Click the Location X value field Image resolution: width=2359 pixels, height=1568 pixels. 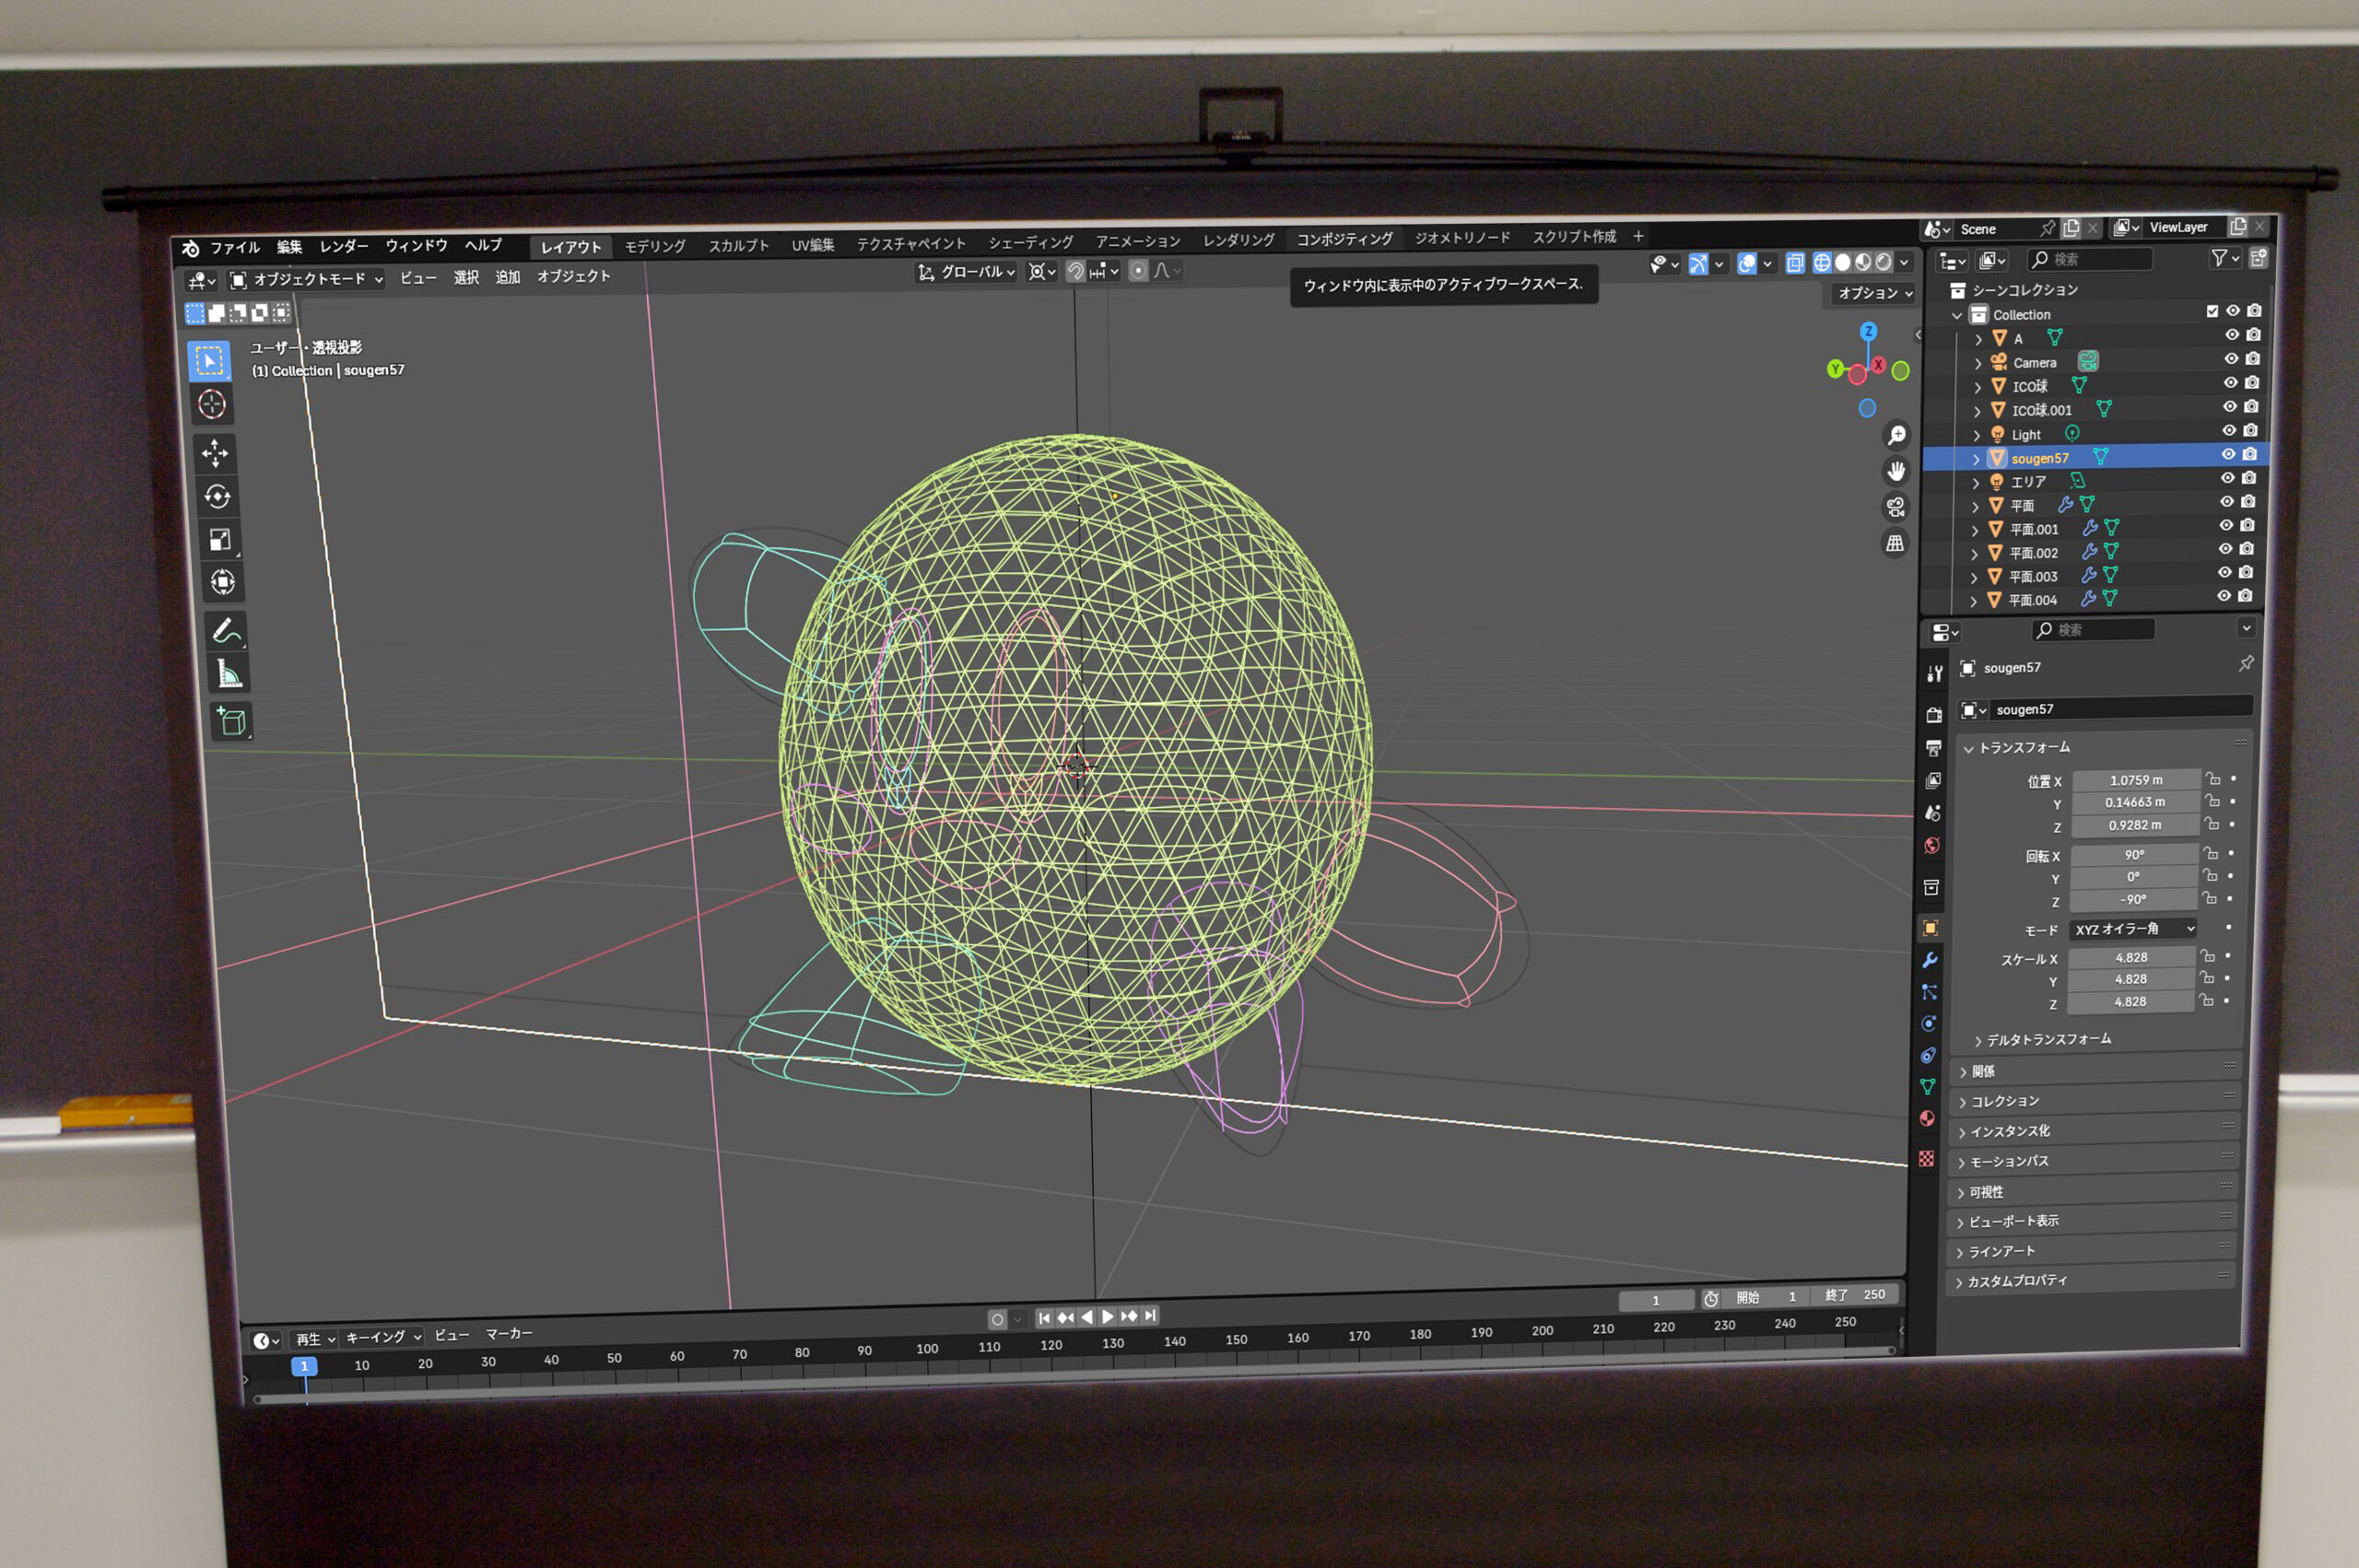coord(2135,780)
